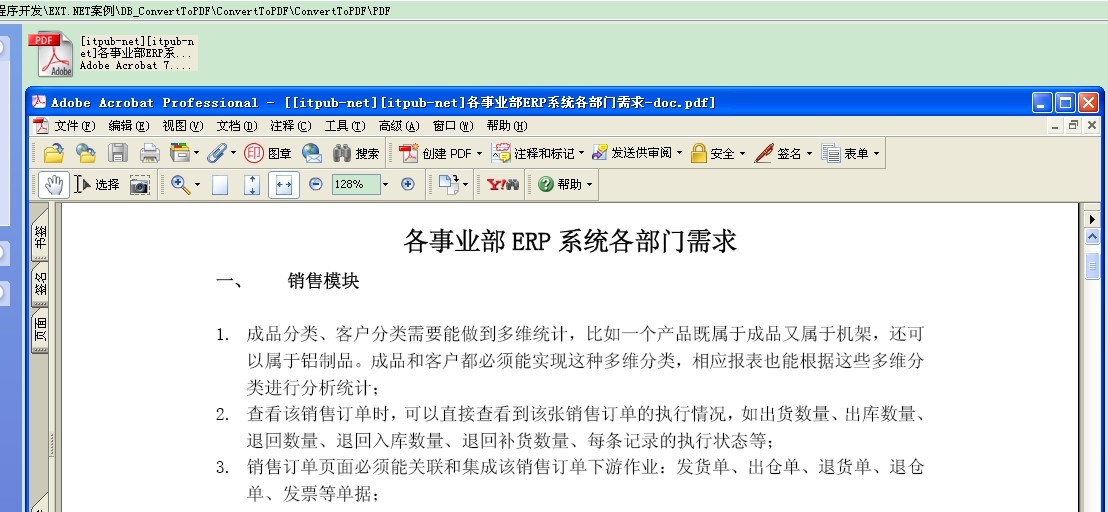Screen dimensions: 1108x512
Task: Select the Snapshot camera tool
Action: (x=140, y=185)
